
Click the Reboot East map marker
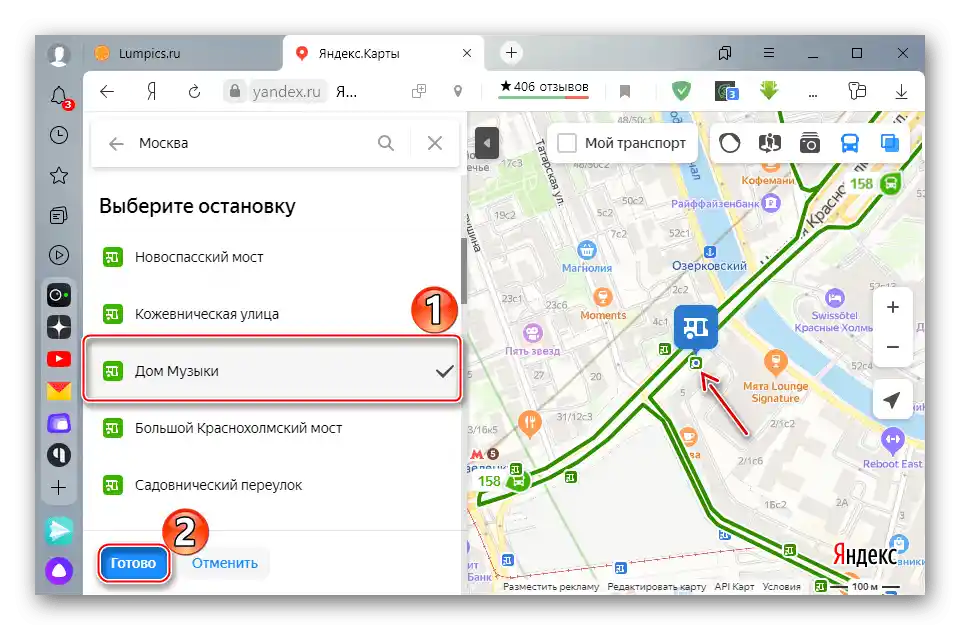coord(893,440)
